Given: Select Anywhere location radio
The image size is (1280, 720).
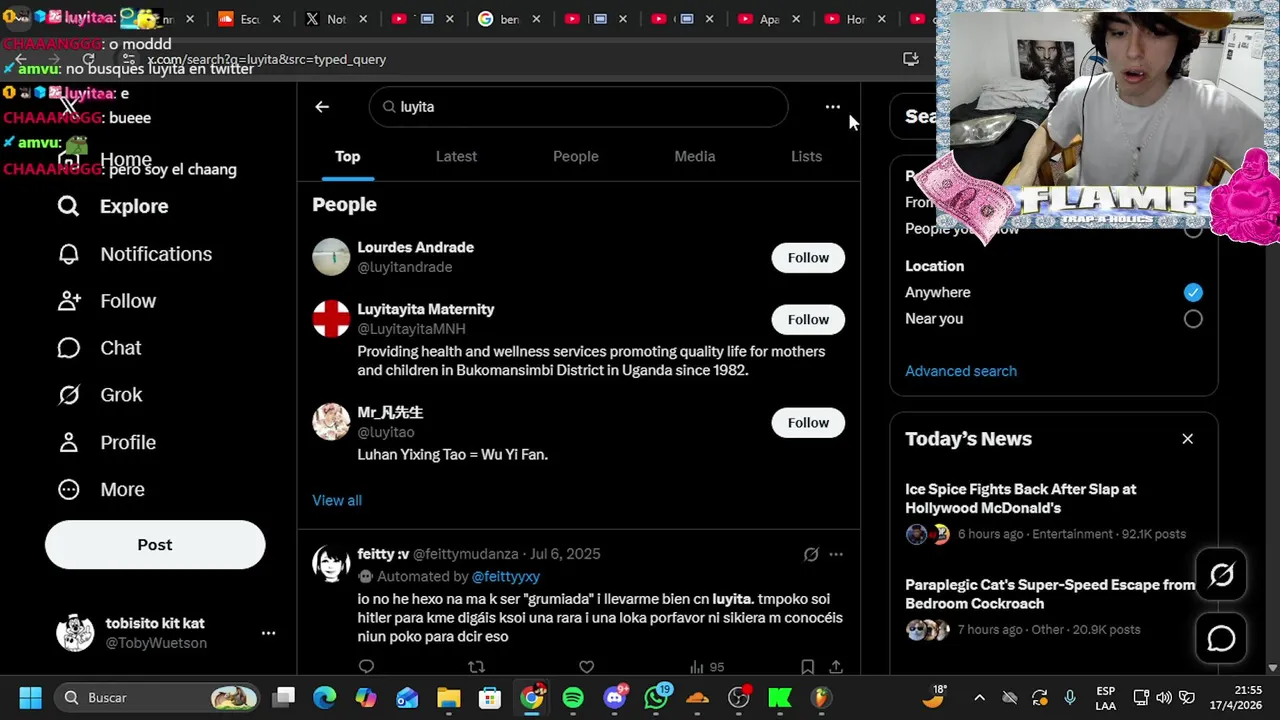Looking at the screenshot, I should coord(1193,292).
